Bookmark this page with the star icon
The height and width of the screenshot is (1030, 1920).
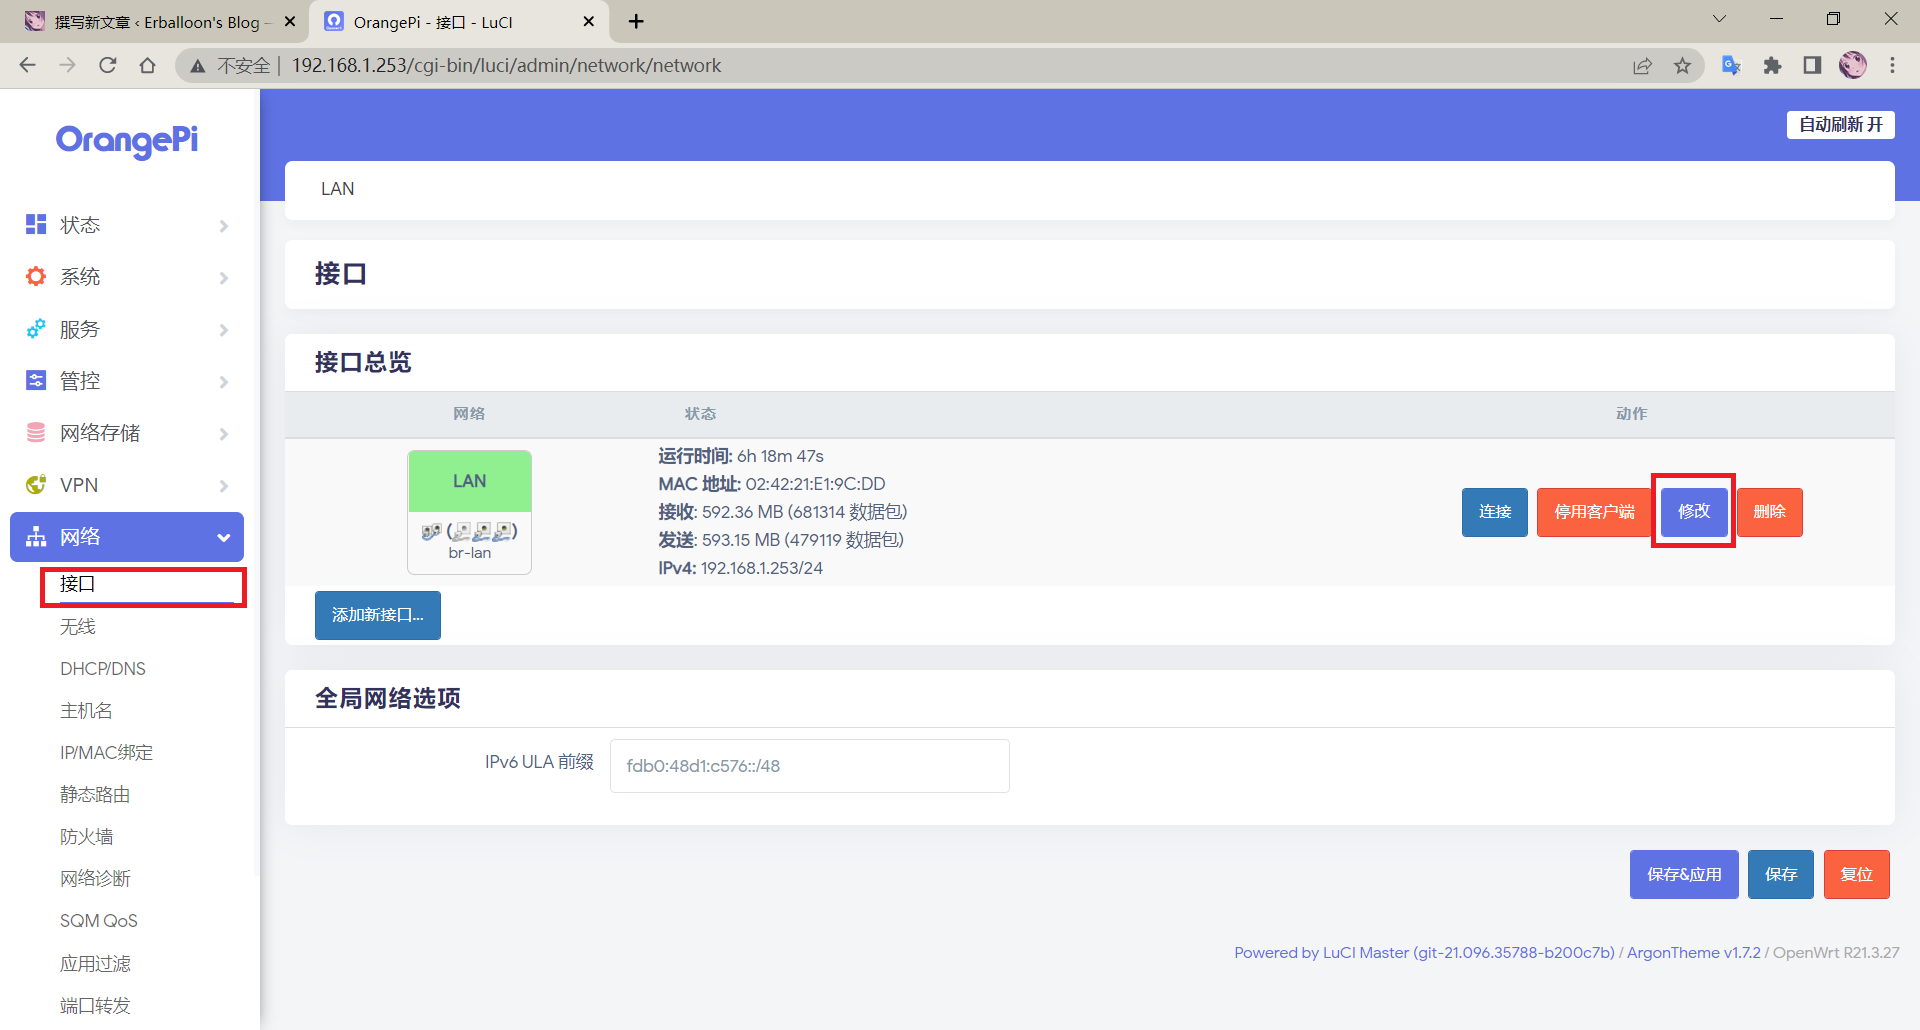(x=1683, y=65)
